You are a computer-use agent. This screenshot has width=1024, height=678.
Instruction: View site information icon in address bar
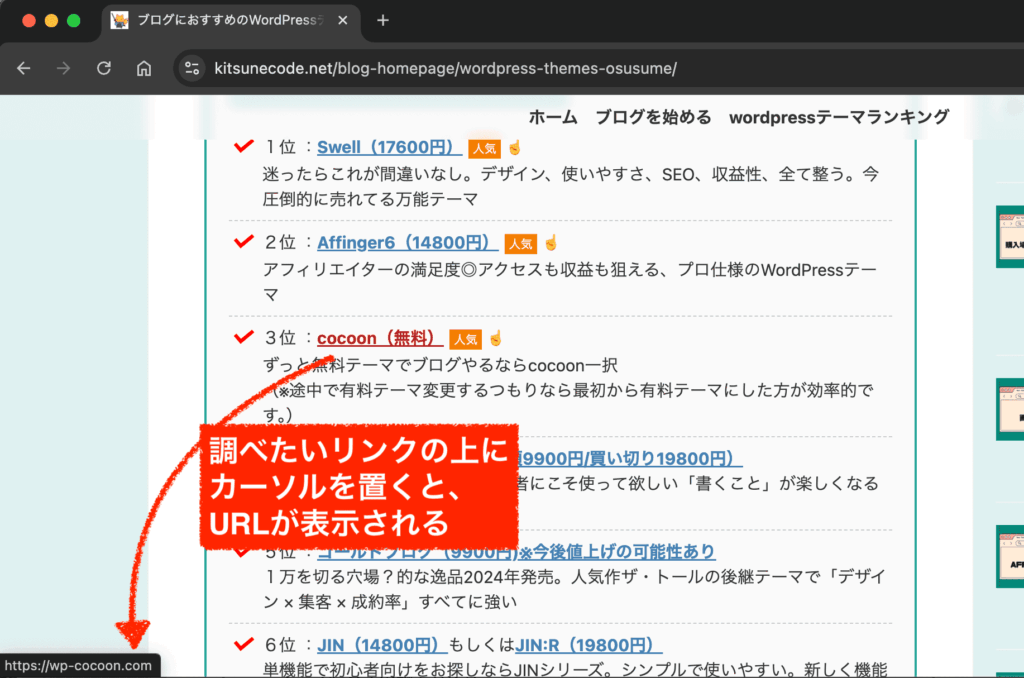(x=192, y=68)
